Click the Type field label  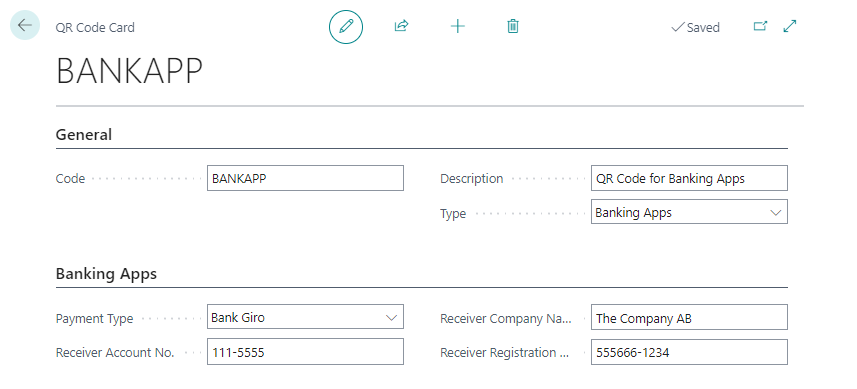point(453,214)
